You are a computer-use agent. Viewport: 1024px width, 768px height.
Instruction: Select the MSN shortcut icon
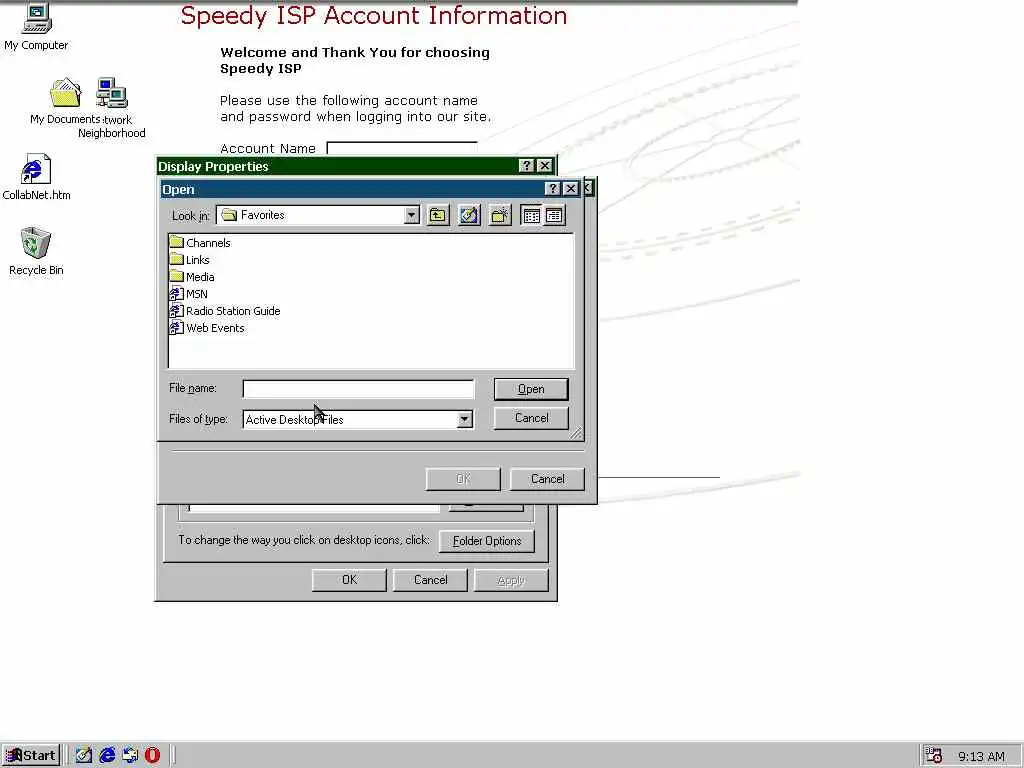[176, 293]
